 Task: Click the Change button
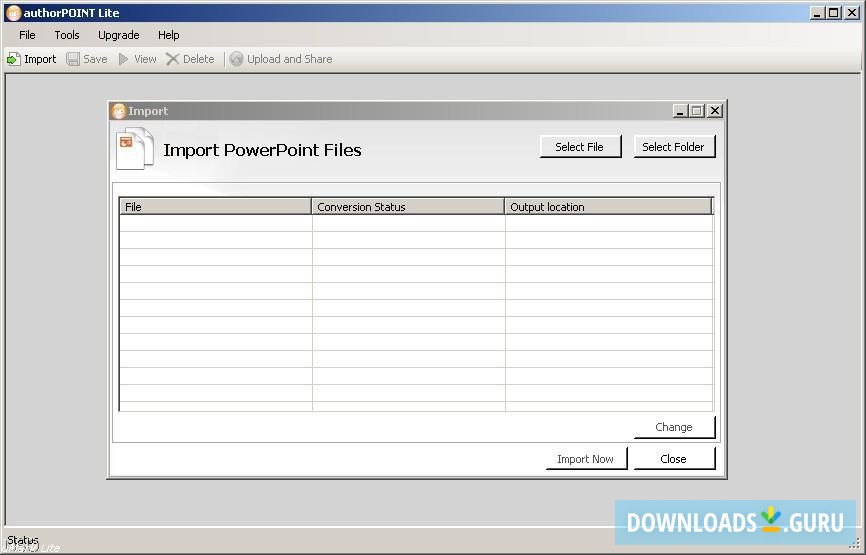coord(674,427)
